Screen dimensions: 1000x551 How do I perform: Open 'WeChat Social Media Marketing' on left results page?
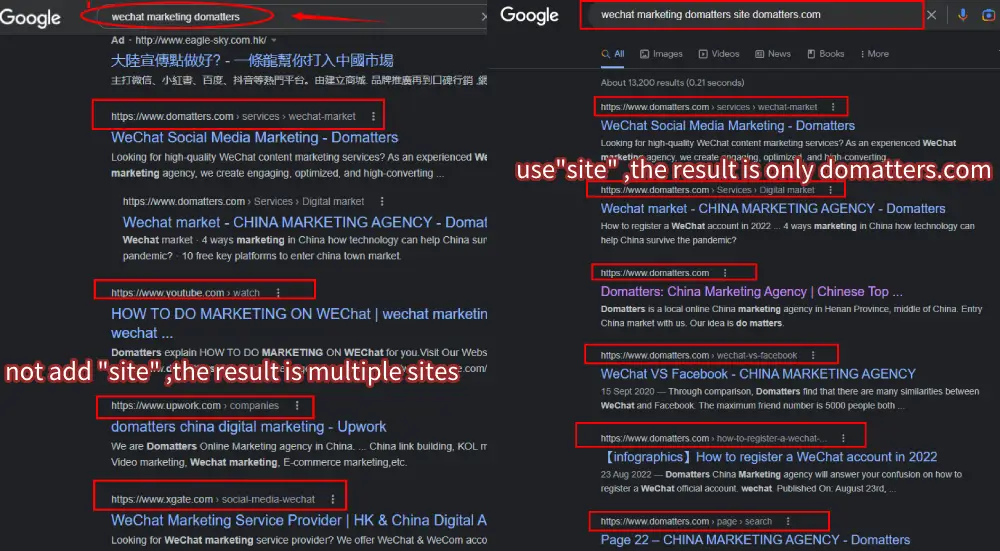[254, 138]
